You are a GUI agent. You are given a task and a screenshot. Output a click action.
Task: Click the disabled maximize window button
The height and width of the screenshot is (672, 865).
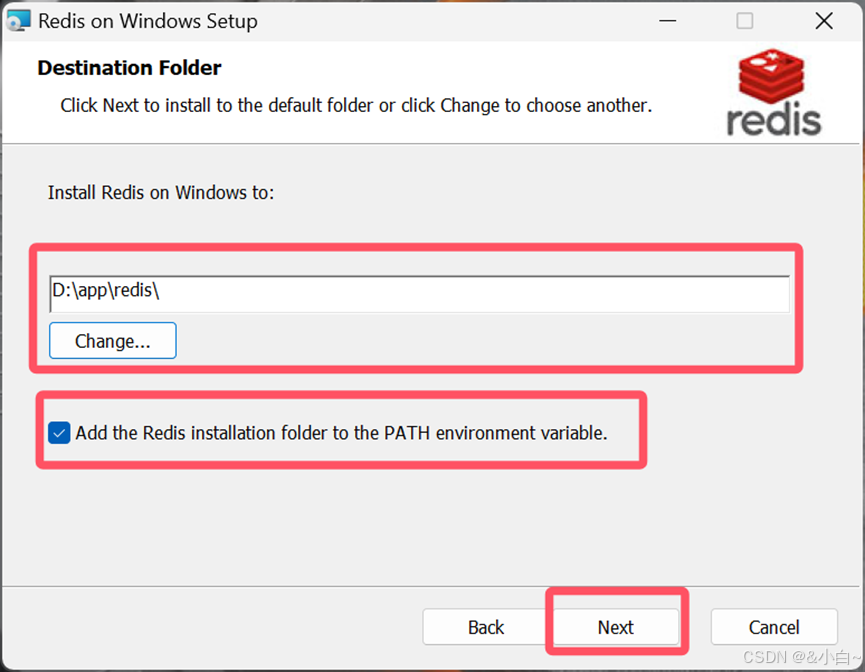[745, 21]
